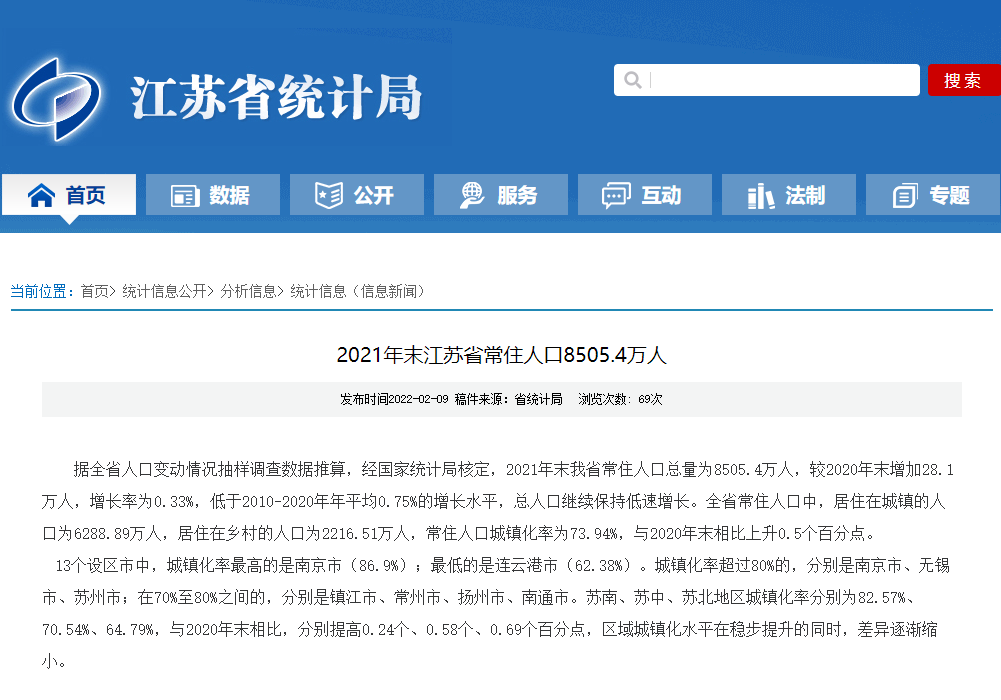Click inside the search input field

pos(780,80)
